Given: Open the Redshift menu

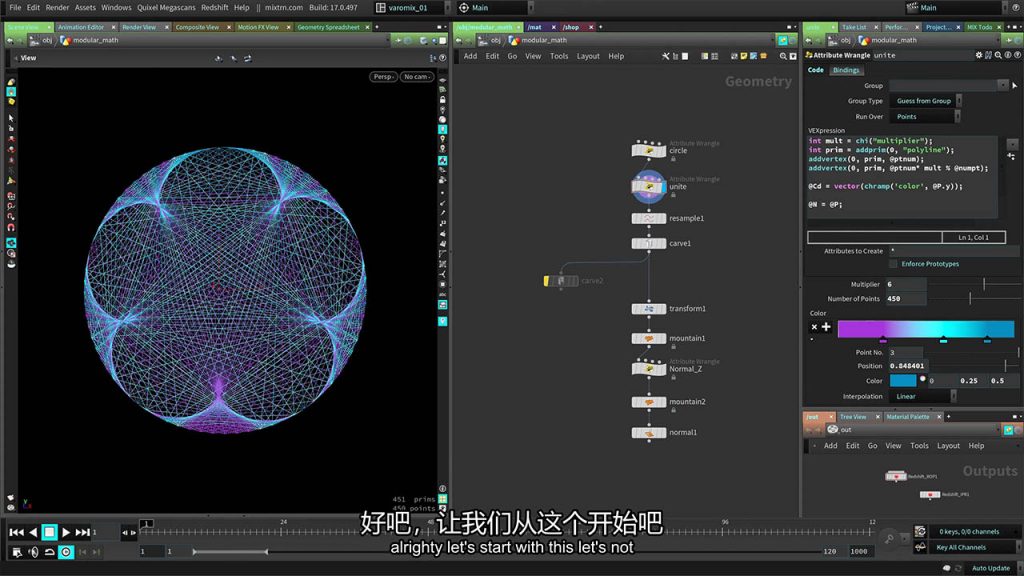Looking at the screenshot, I should pos(214,7).
